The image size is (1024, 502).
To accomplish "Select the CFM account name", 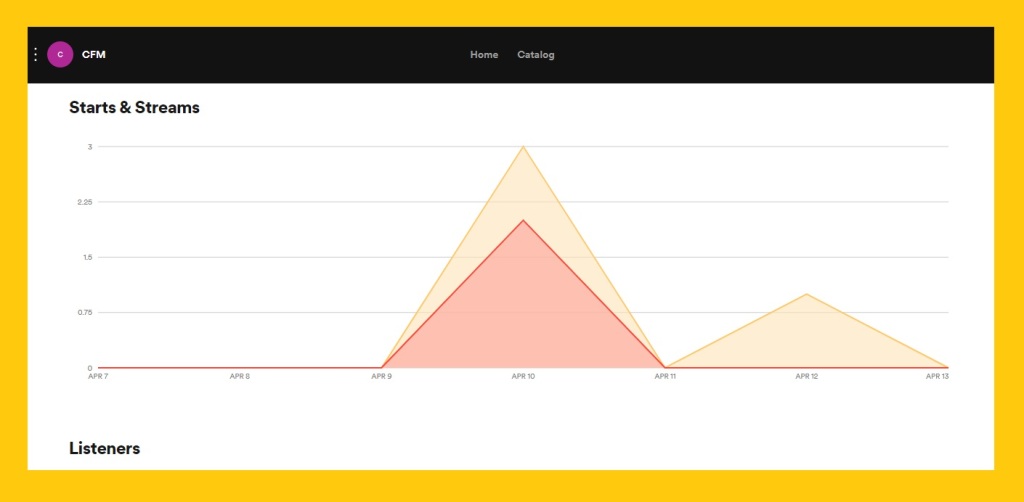I will pos(94,55).
